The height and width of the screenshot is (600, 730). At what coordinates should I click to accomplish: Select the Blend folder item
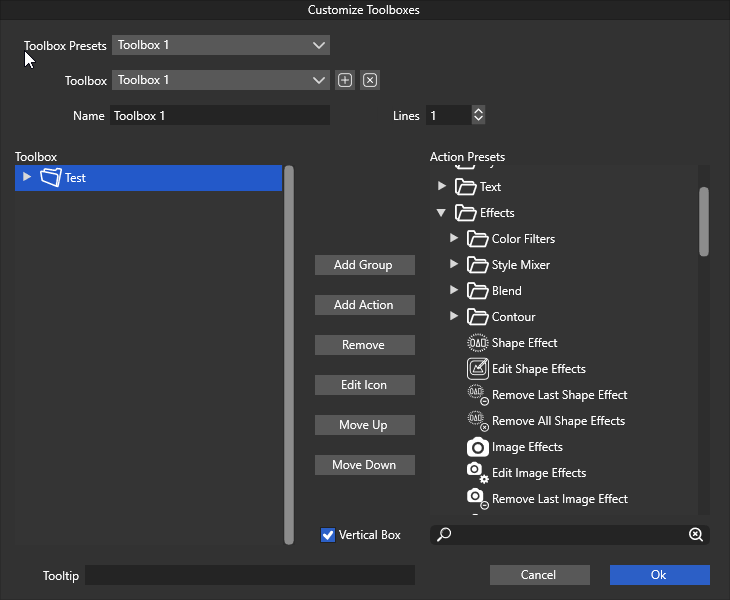(506, 291)
